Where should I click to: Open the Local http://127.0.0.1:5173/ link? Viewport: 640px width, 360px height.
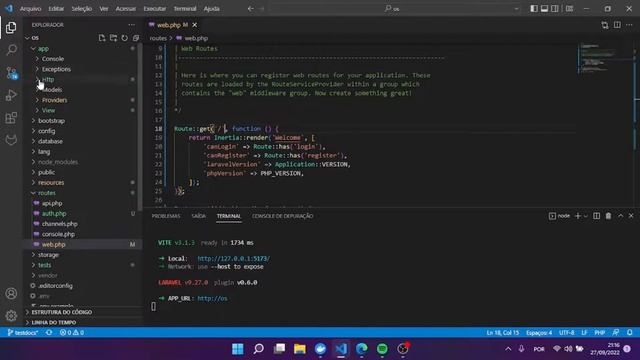233,259
